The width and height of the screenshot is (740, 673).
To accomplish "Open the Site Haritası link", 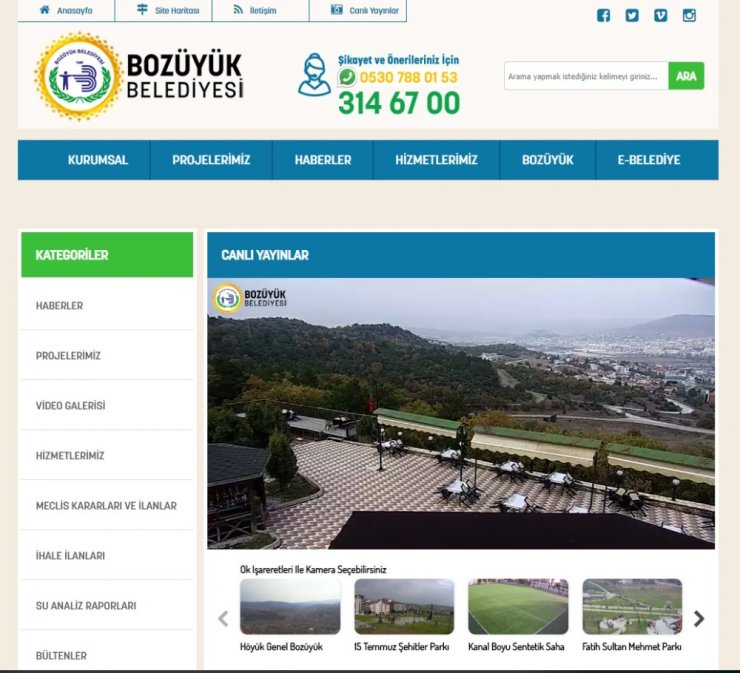I will [168, 11].
